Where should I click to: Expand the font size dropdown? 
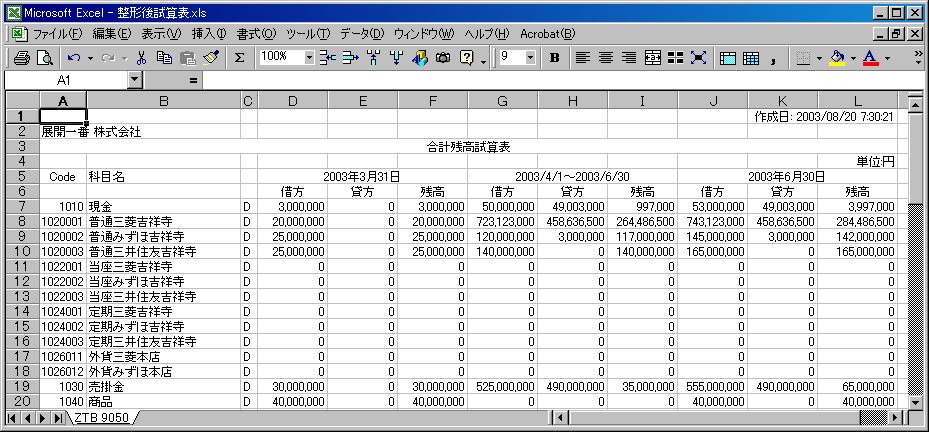(x=531, y=57)
